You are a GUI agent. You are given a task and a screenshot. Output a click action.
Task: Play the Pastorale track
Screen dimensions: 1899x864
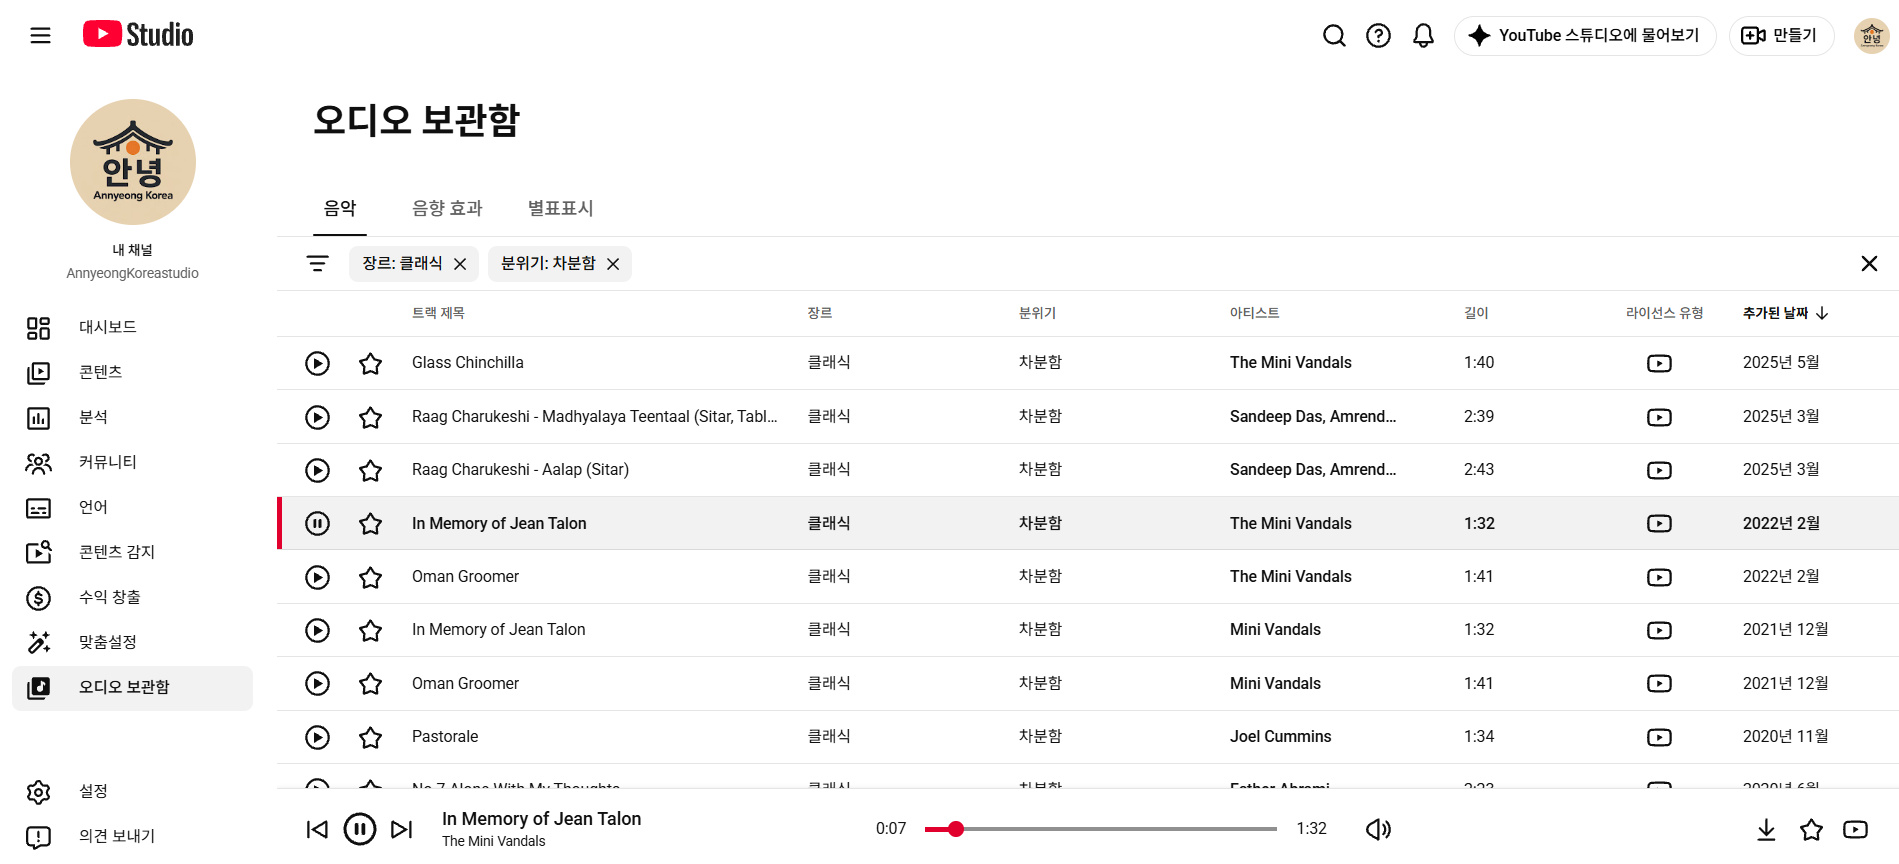317,737
